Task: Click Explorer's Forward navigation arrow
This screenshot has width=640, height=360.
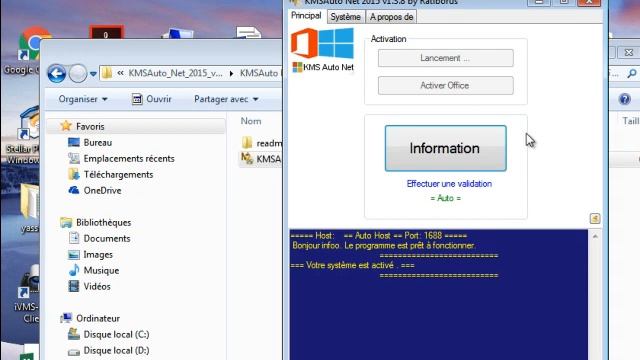Action: (78, 74)
